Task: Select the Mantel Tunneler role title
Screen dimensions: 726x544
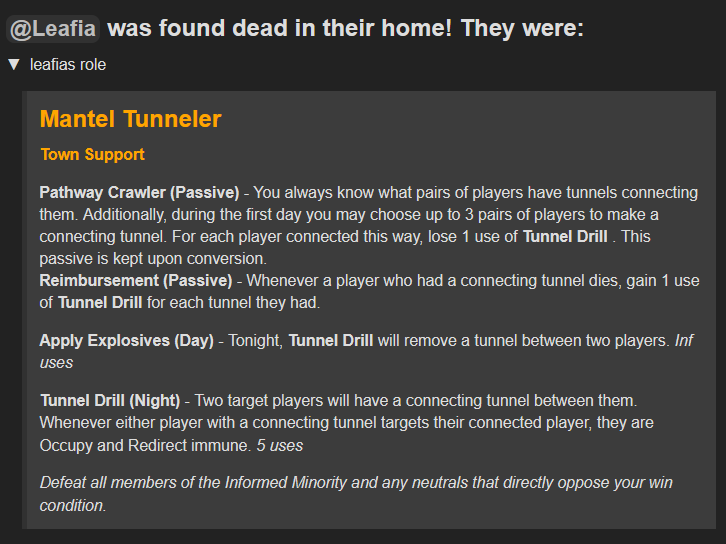Action: point(131,119)
